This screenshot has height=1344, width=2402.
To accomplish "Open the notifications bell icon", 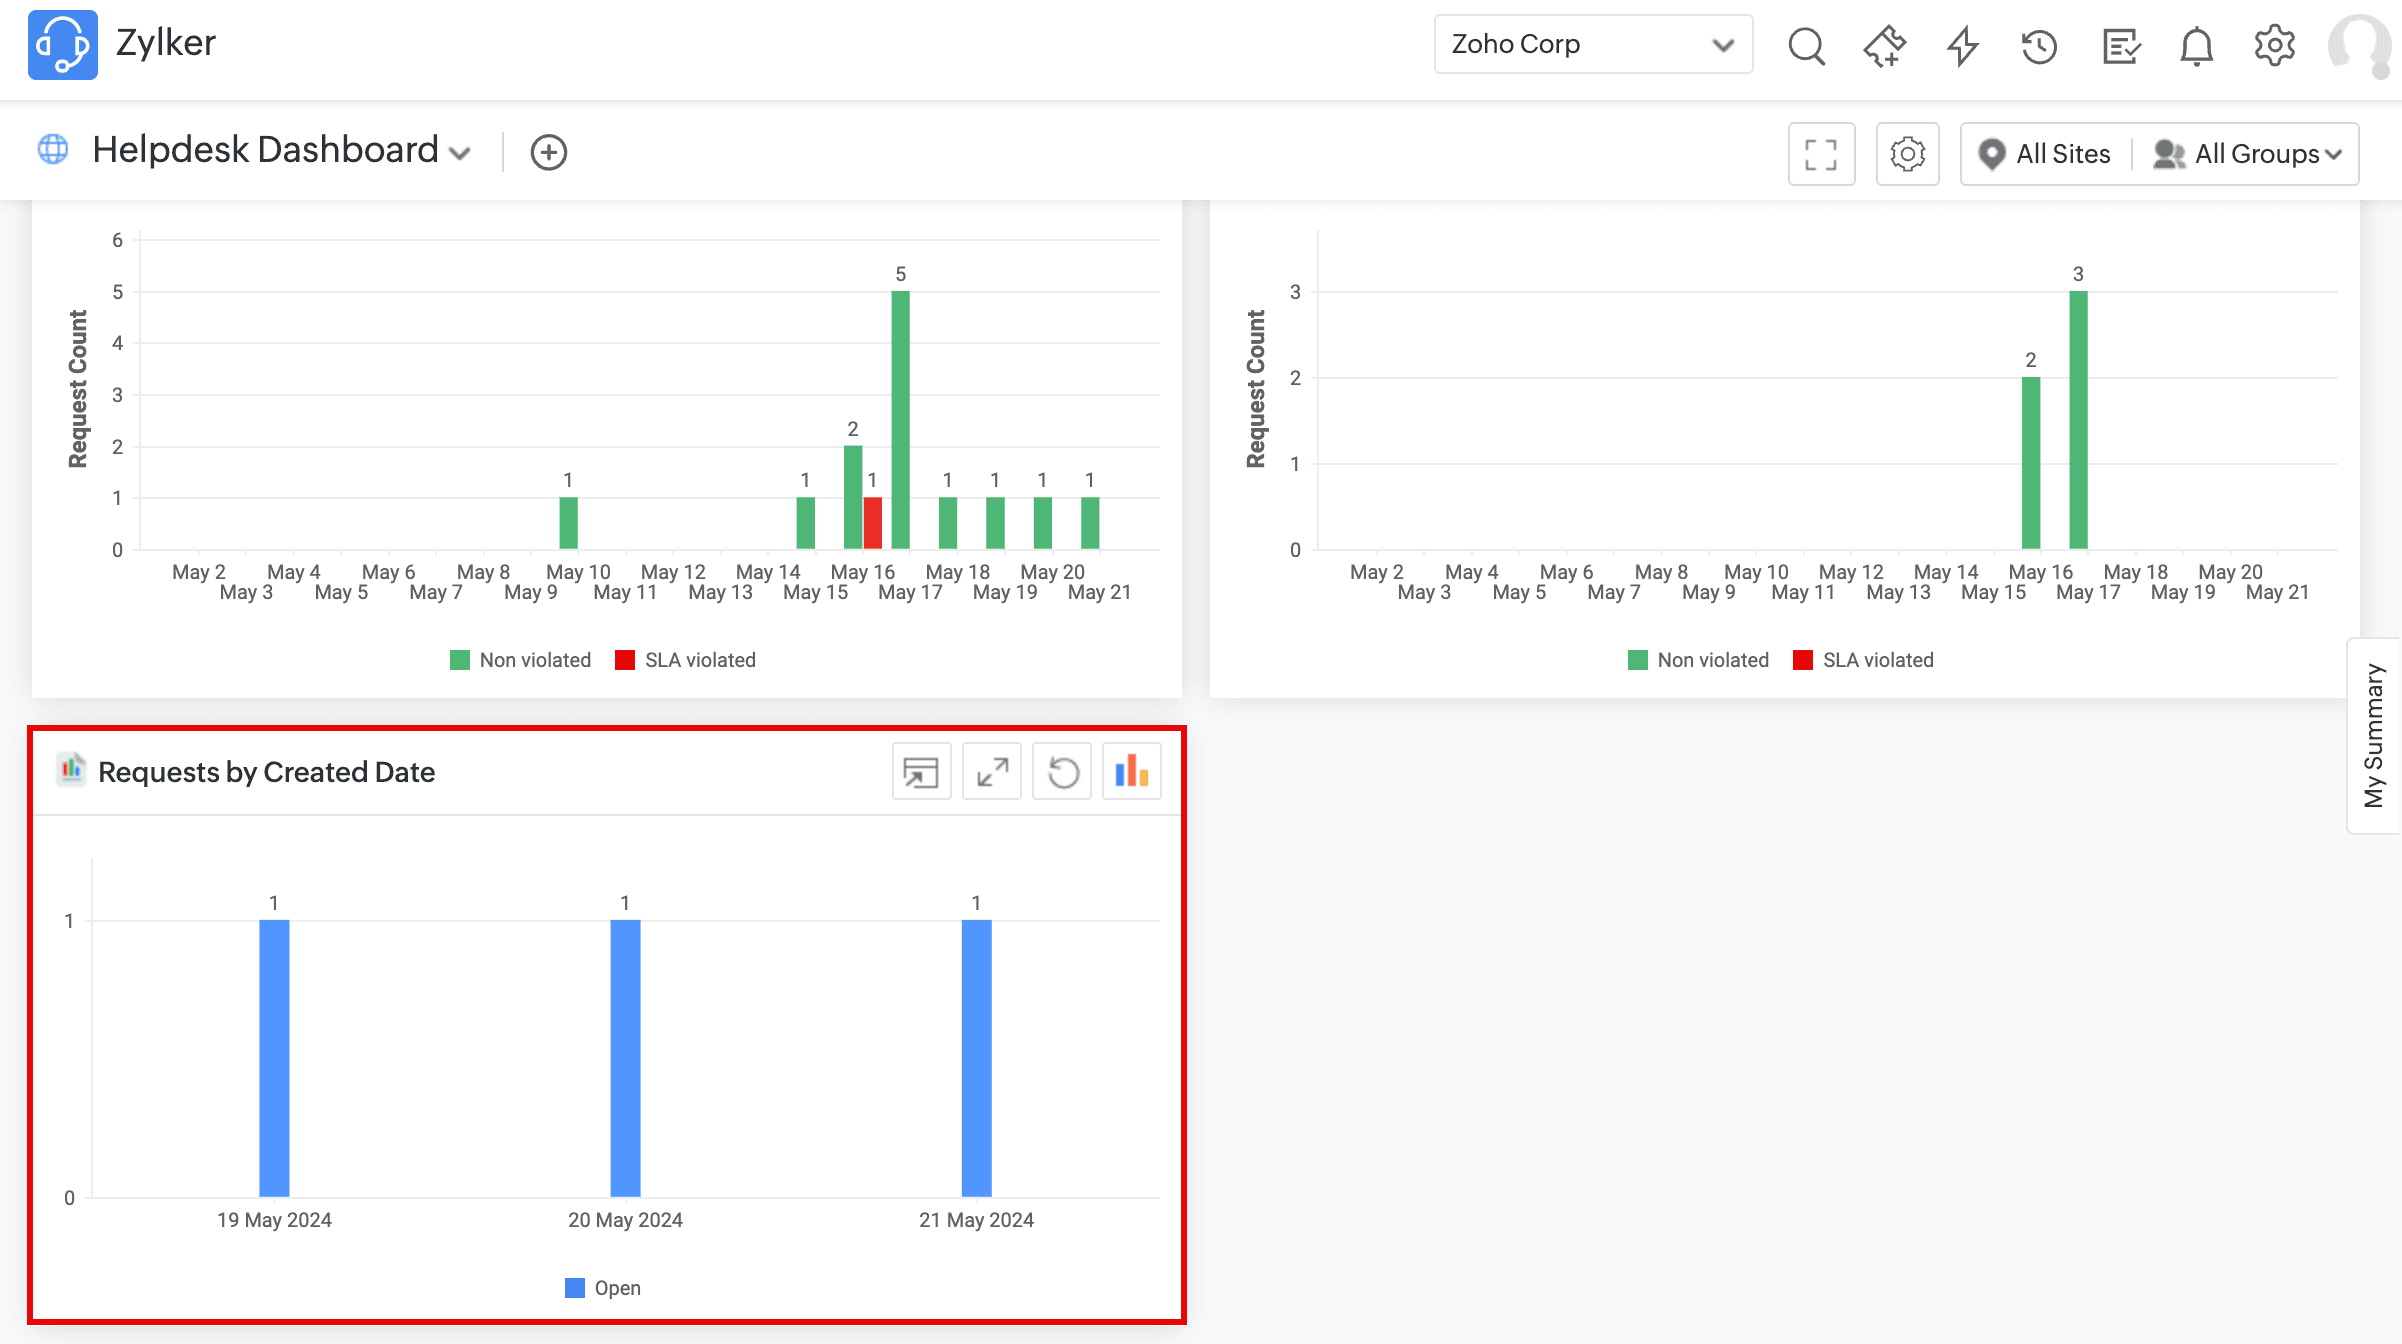I will pos(2196,46).
